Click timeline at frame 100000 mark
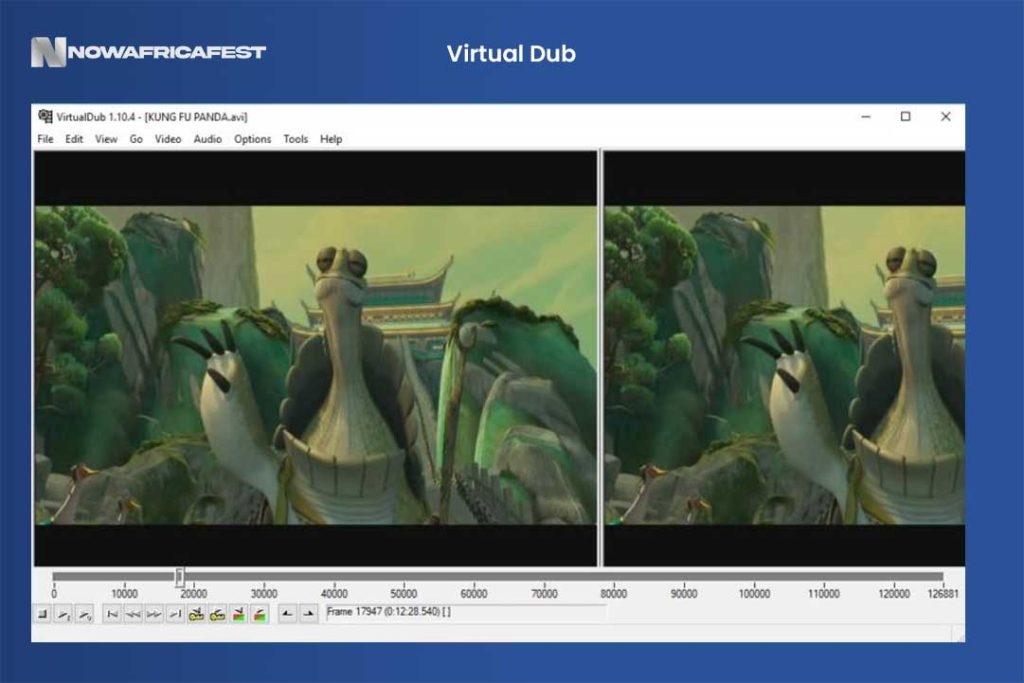This screenshot has width=1024, height=683. [754, 577]
